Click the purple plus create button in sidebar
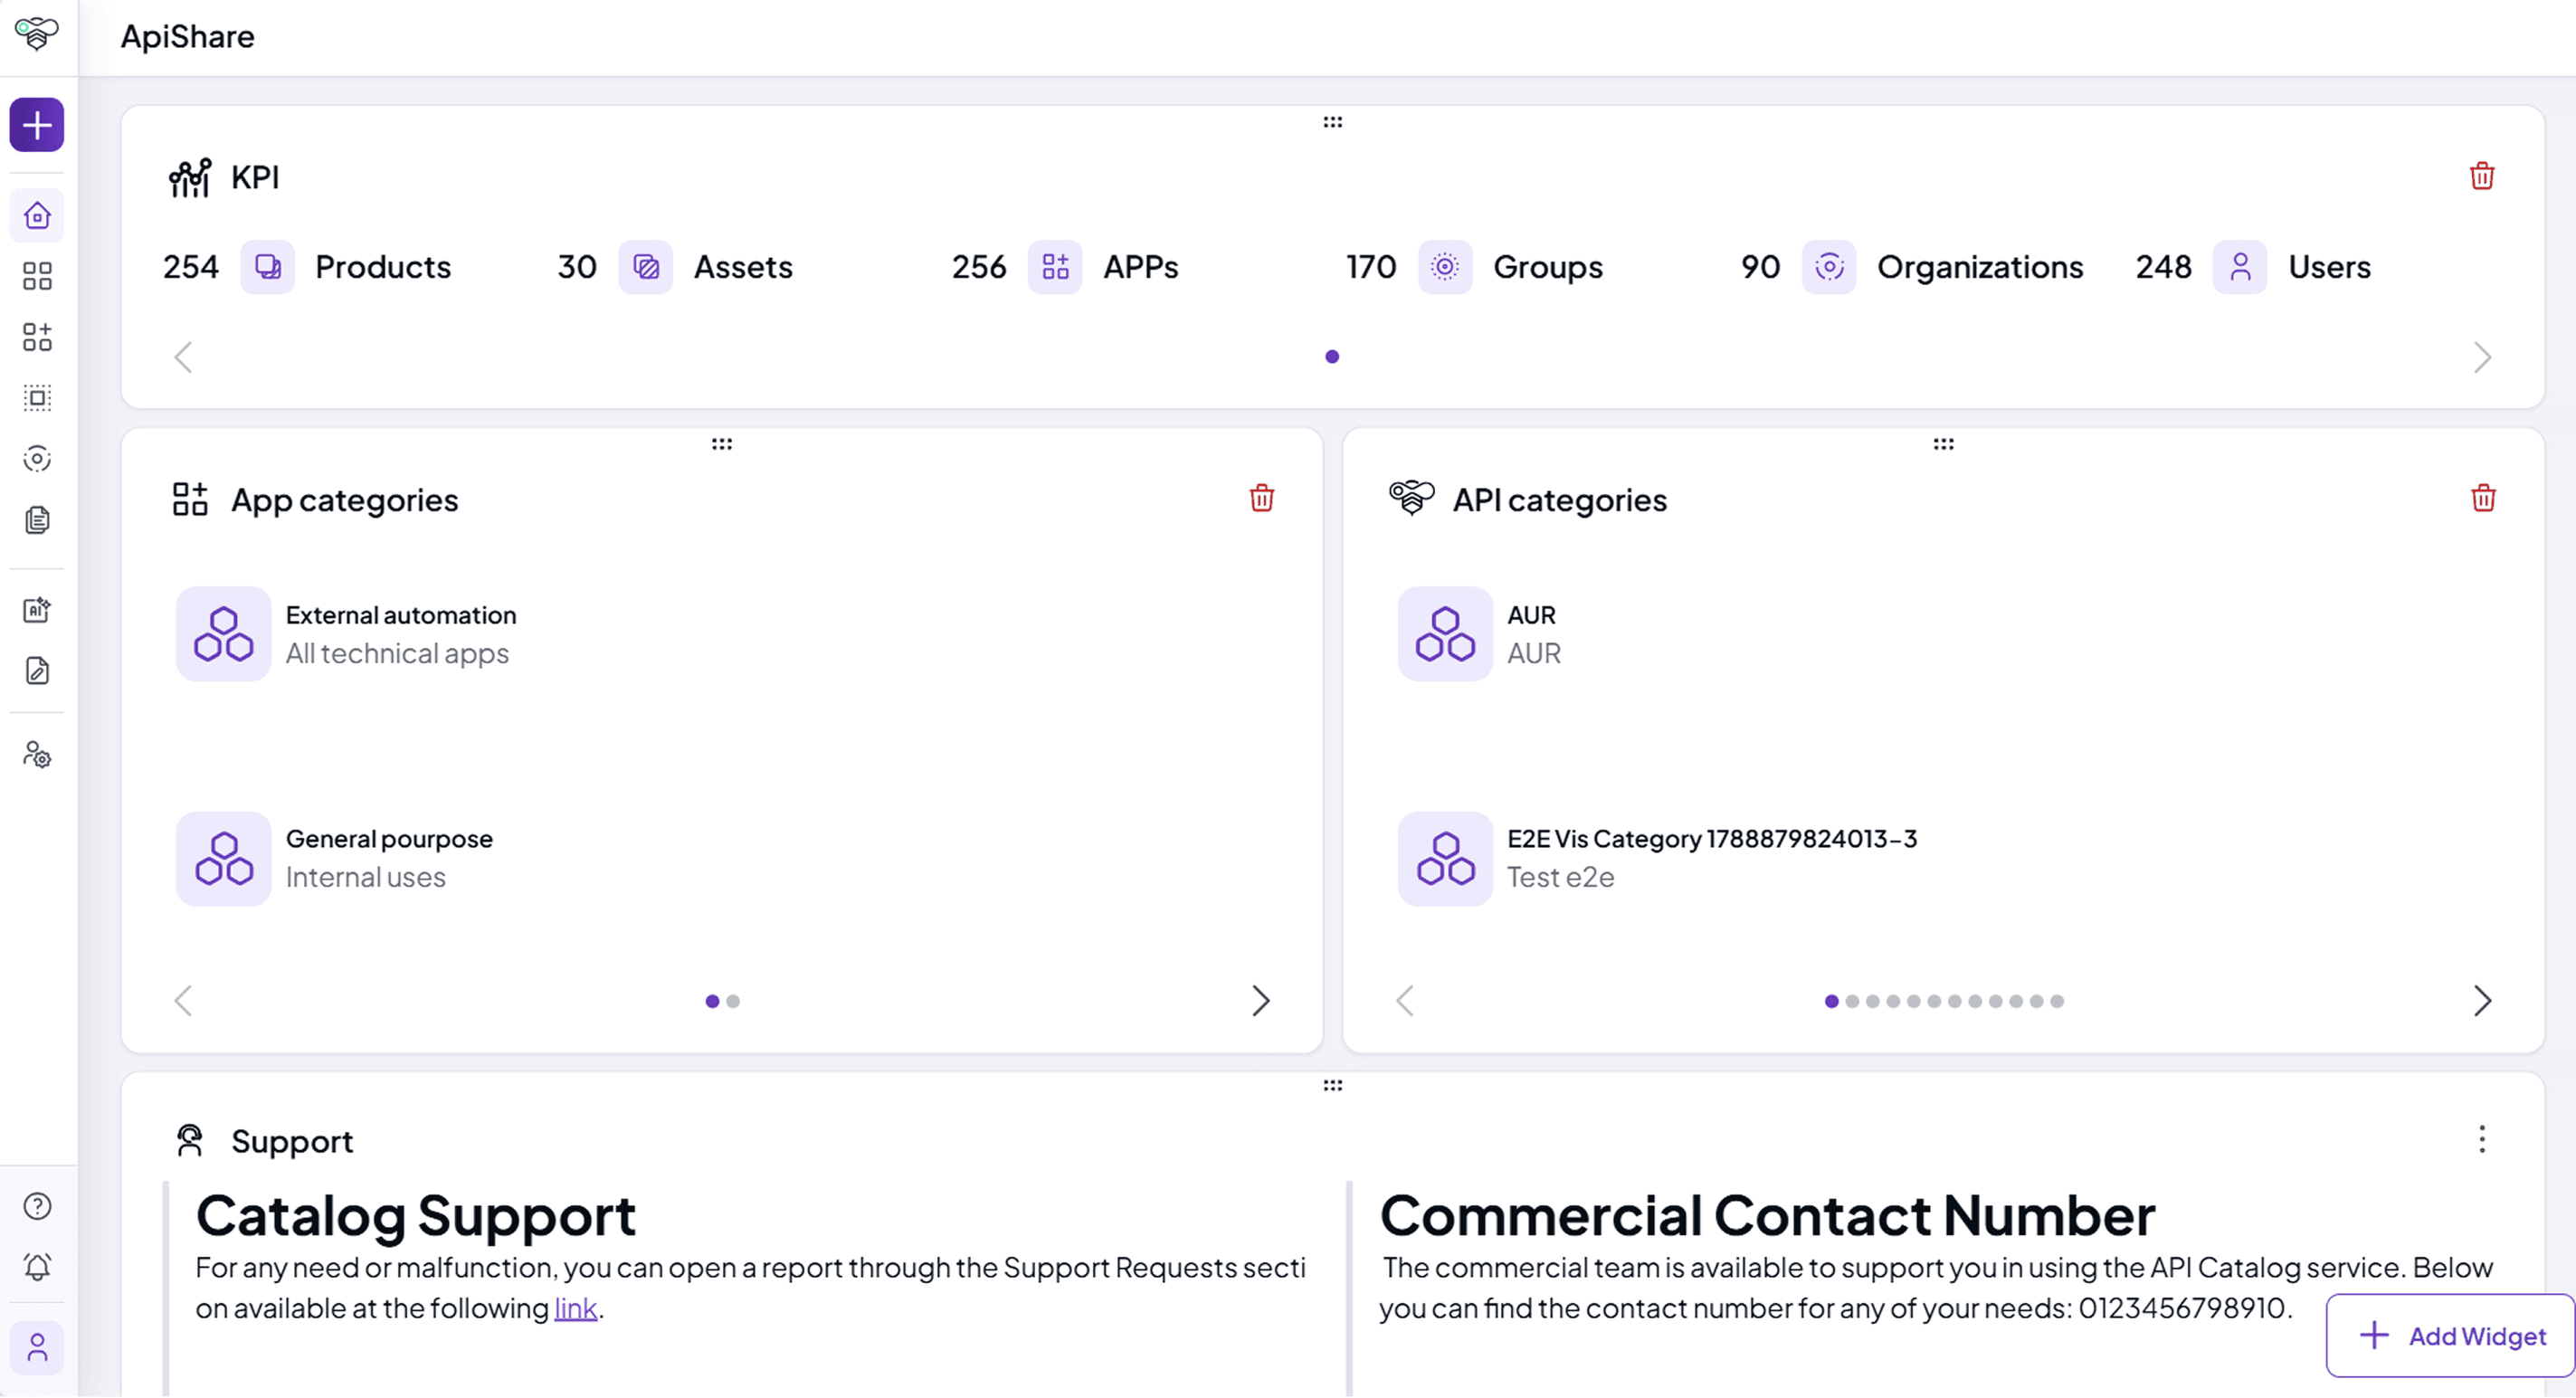This screenshot has width=2576, height=1398. point(37,125)
